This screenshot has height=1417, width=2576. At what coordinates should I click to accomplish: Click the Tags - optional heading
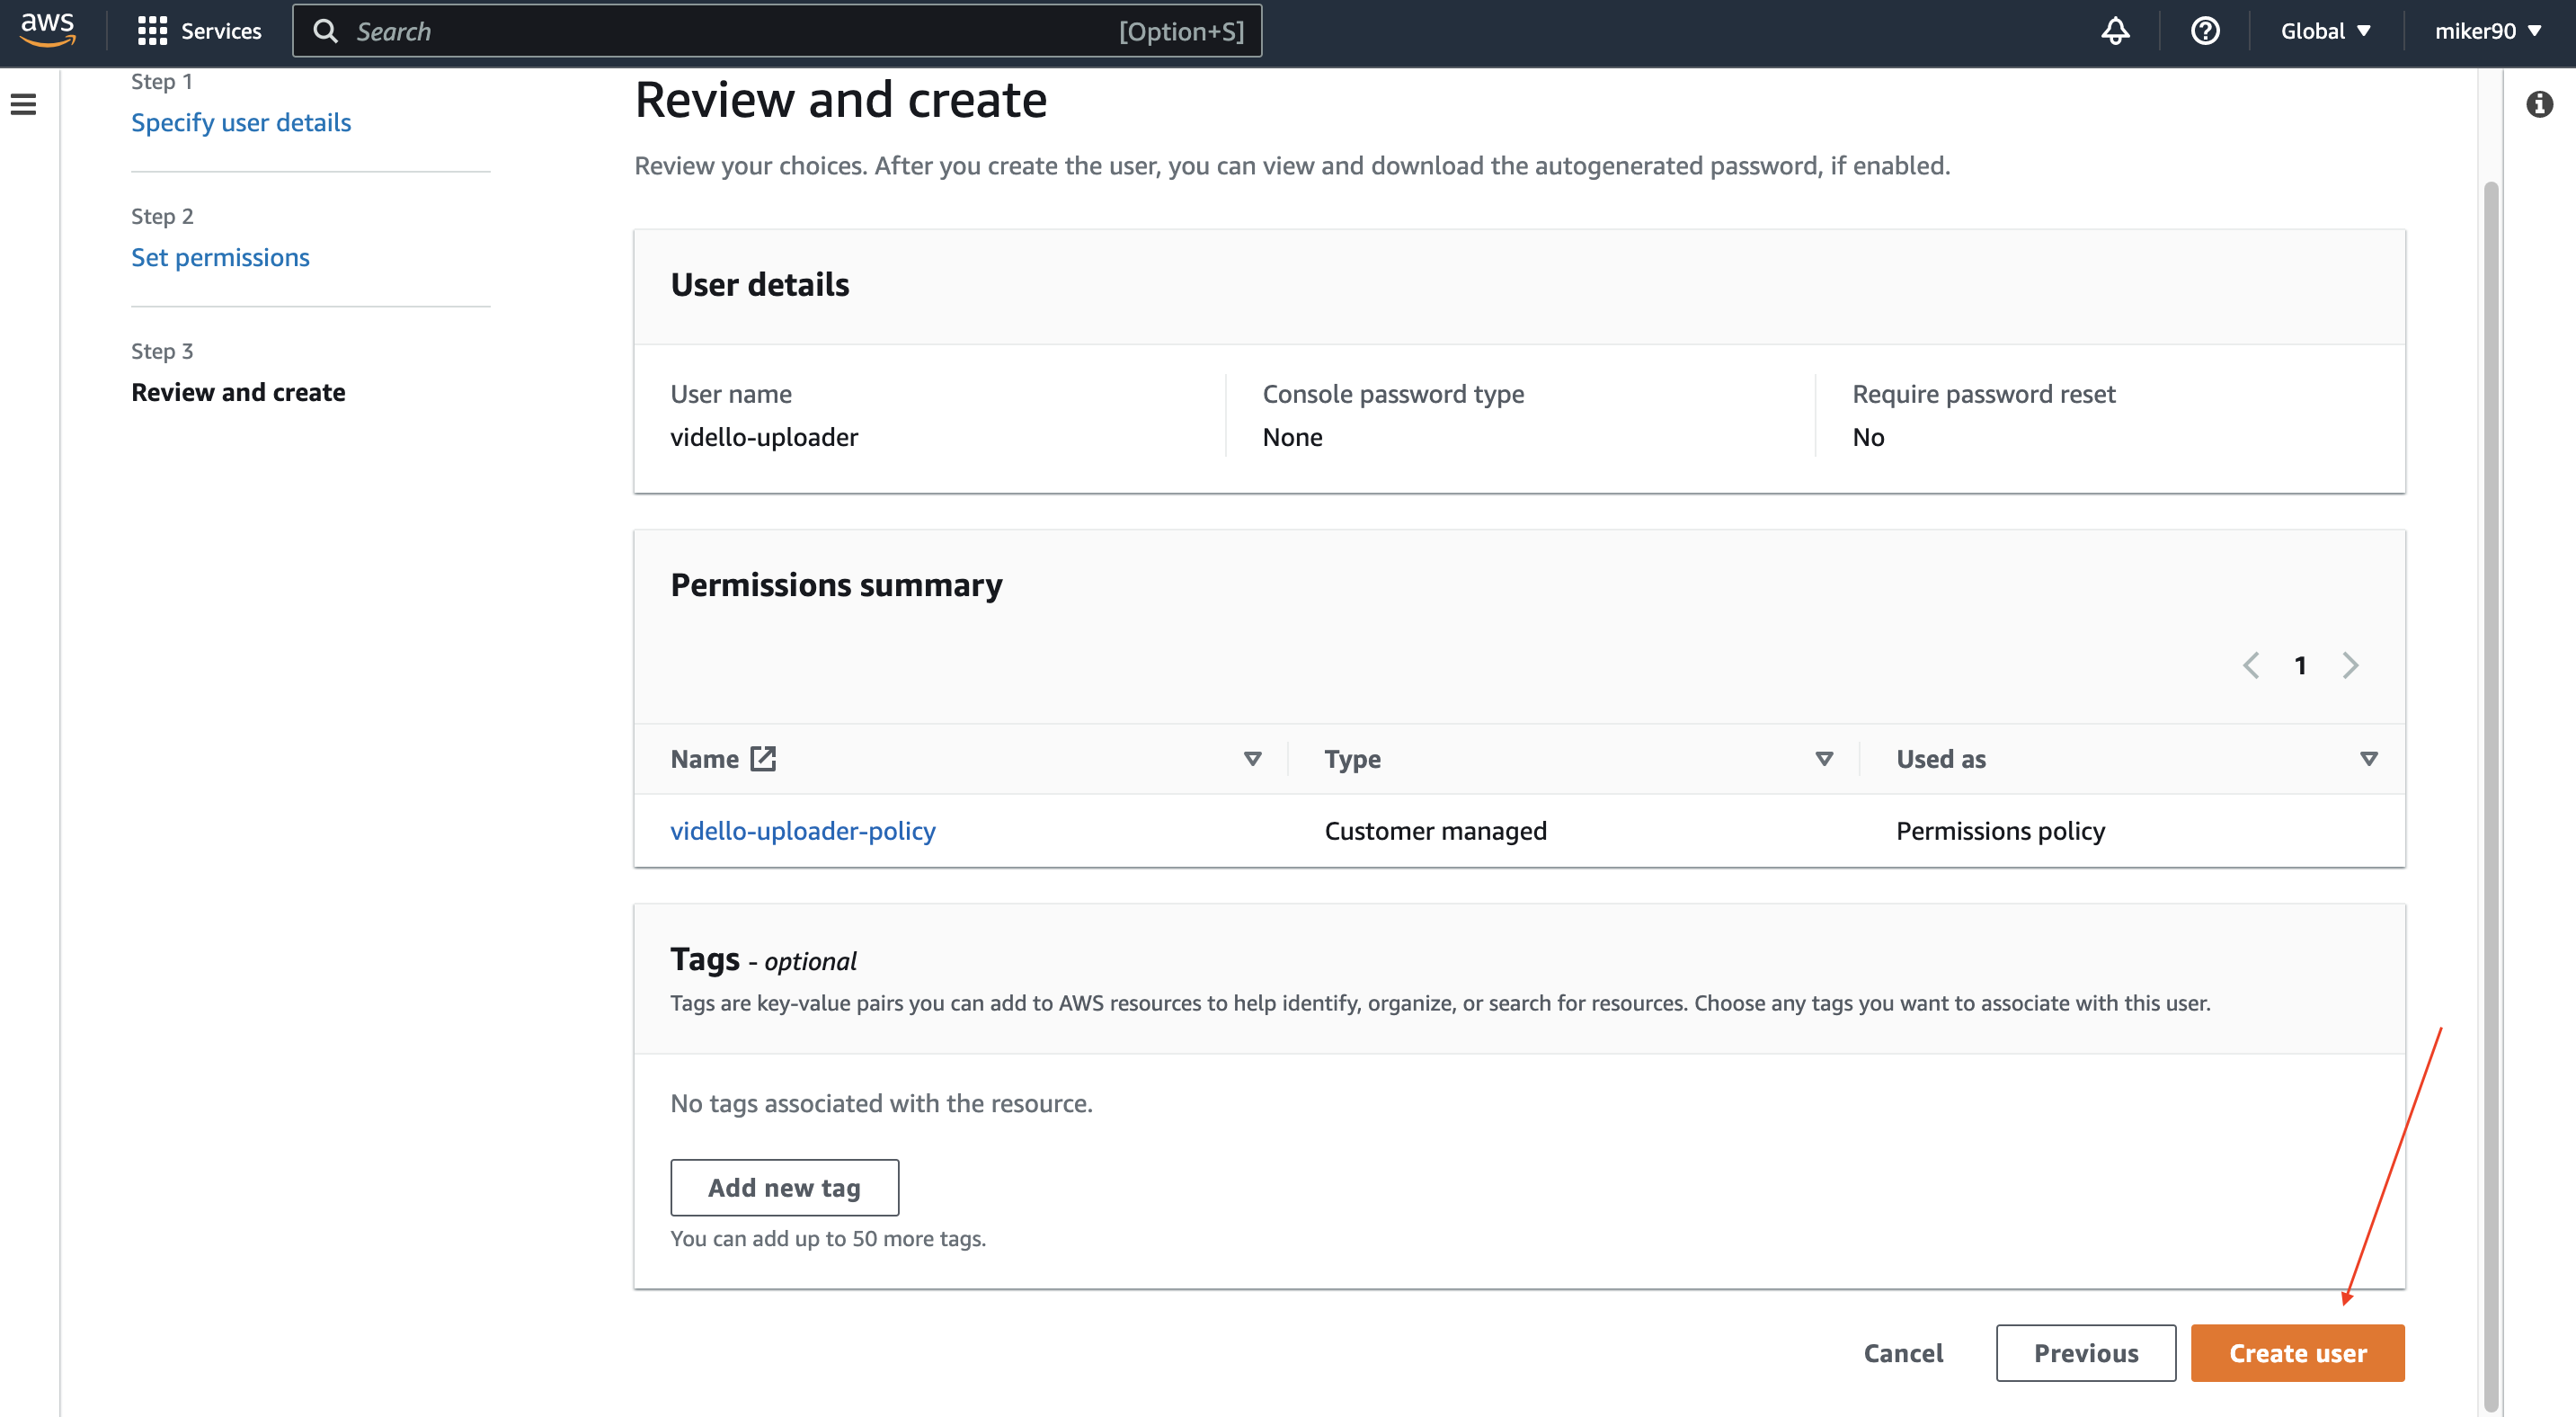click(x=763, y=960)
